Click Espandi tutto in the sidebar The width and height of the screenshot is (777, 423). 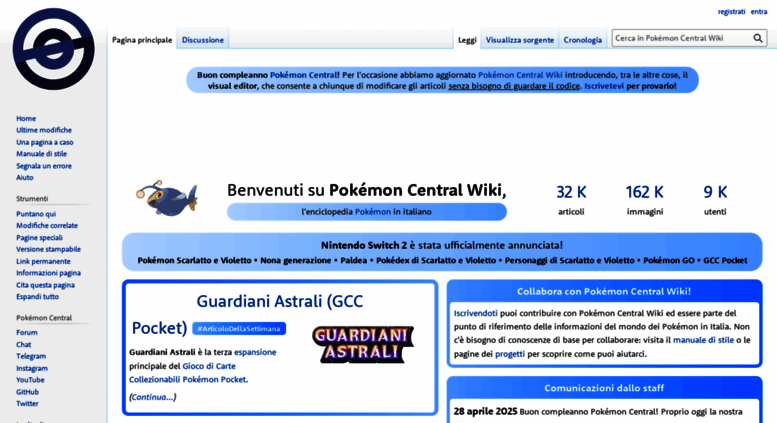click(x=37, y=297)
